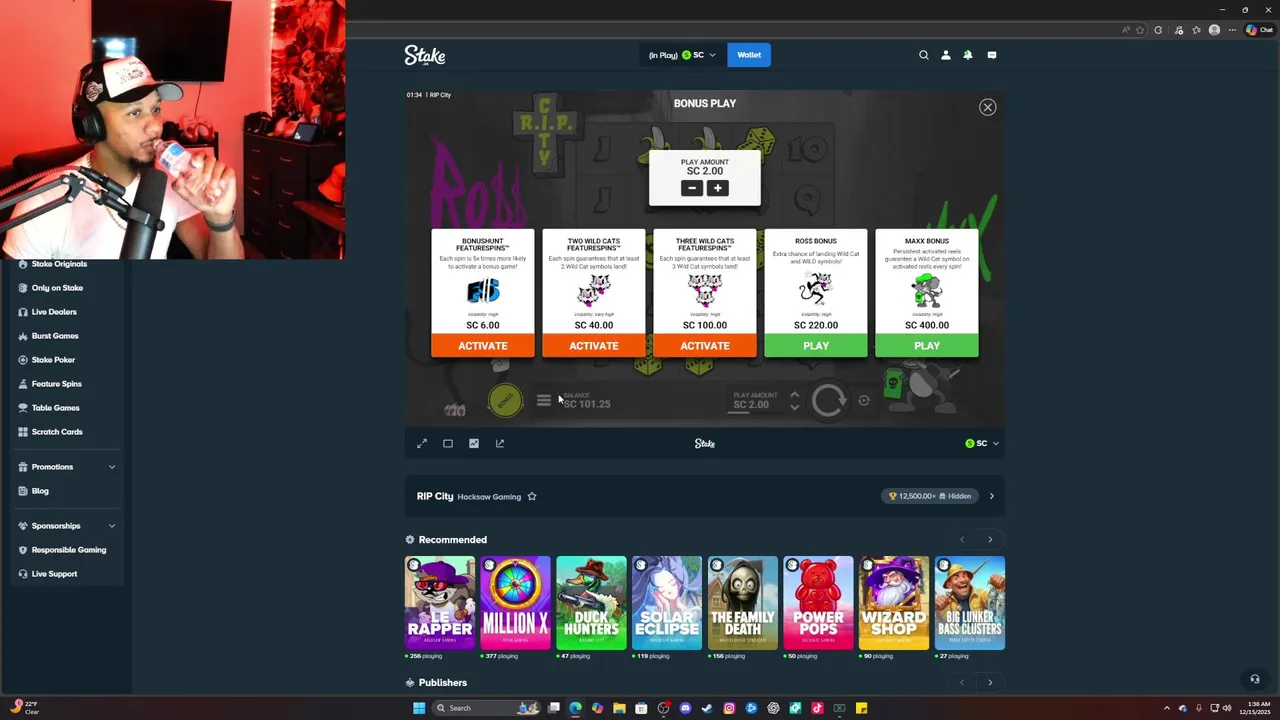Click the Stake logo in header
1280x720 pixels.
tap(425, 55)
